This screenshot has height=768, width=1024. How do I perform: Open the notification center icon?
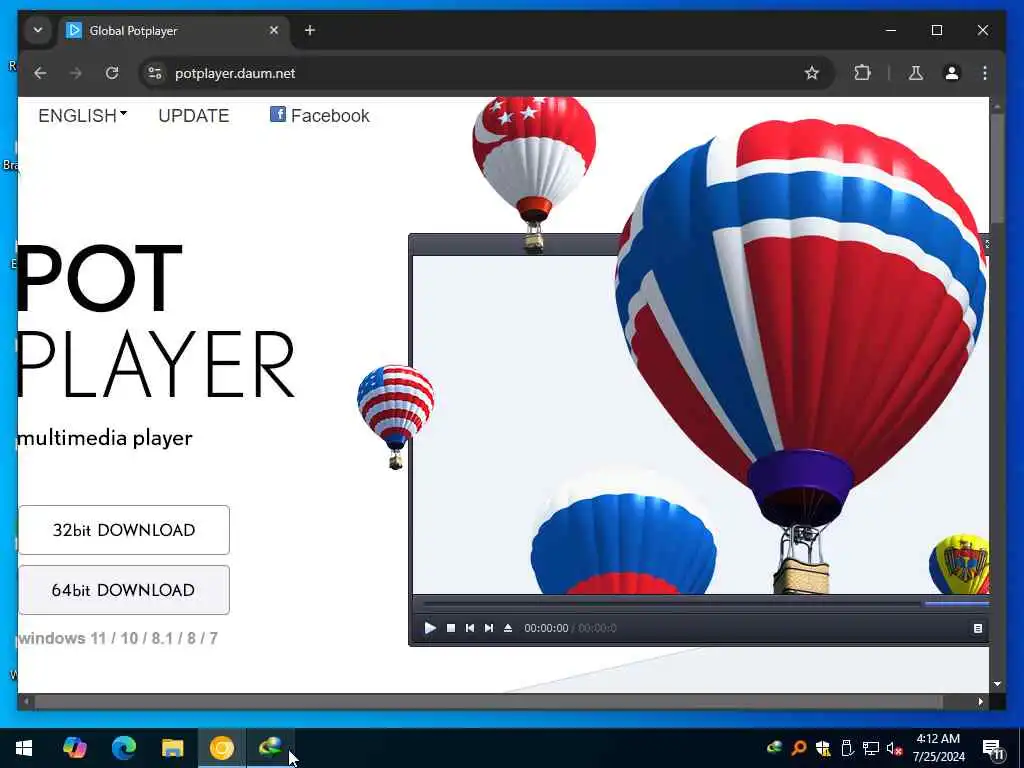tap(993, 748)
